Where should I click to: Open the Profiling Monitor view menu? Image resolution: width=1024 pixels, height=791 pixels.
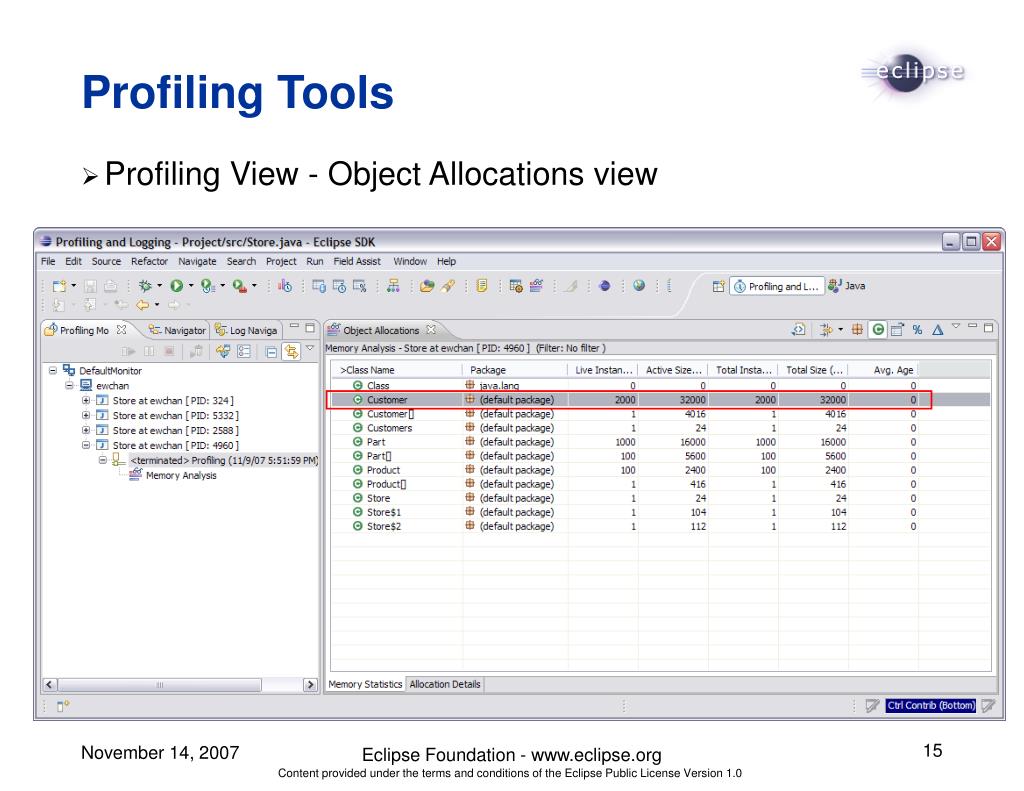[x=310, y=349]
